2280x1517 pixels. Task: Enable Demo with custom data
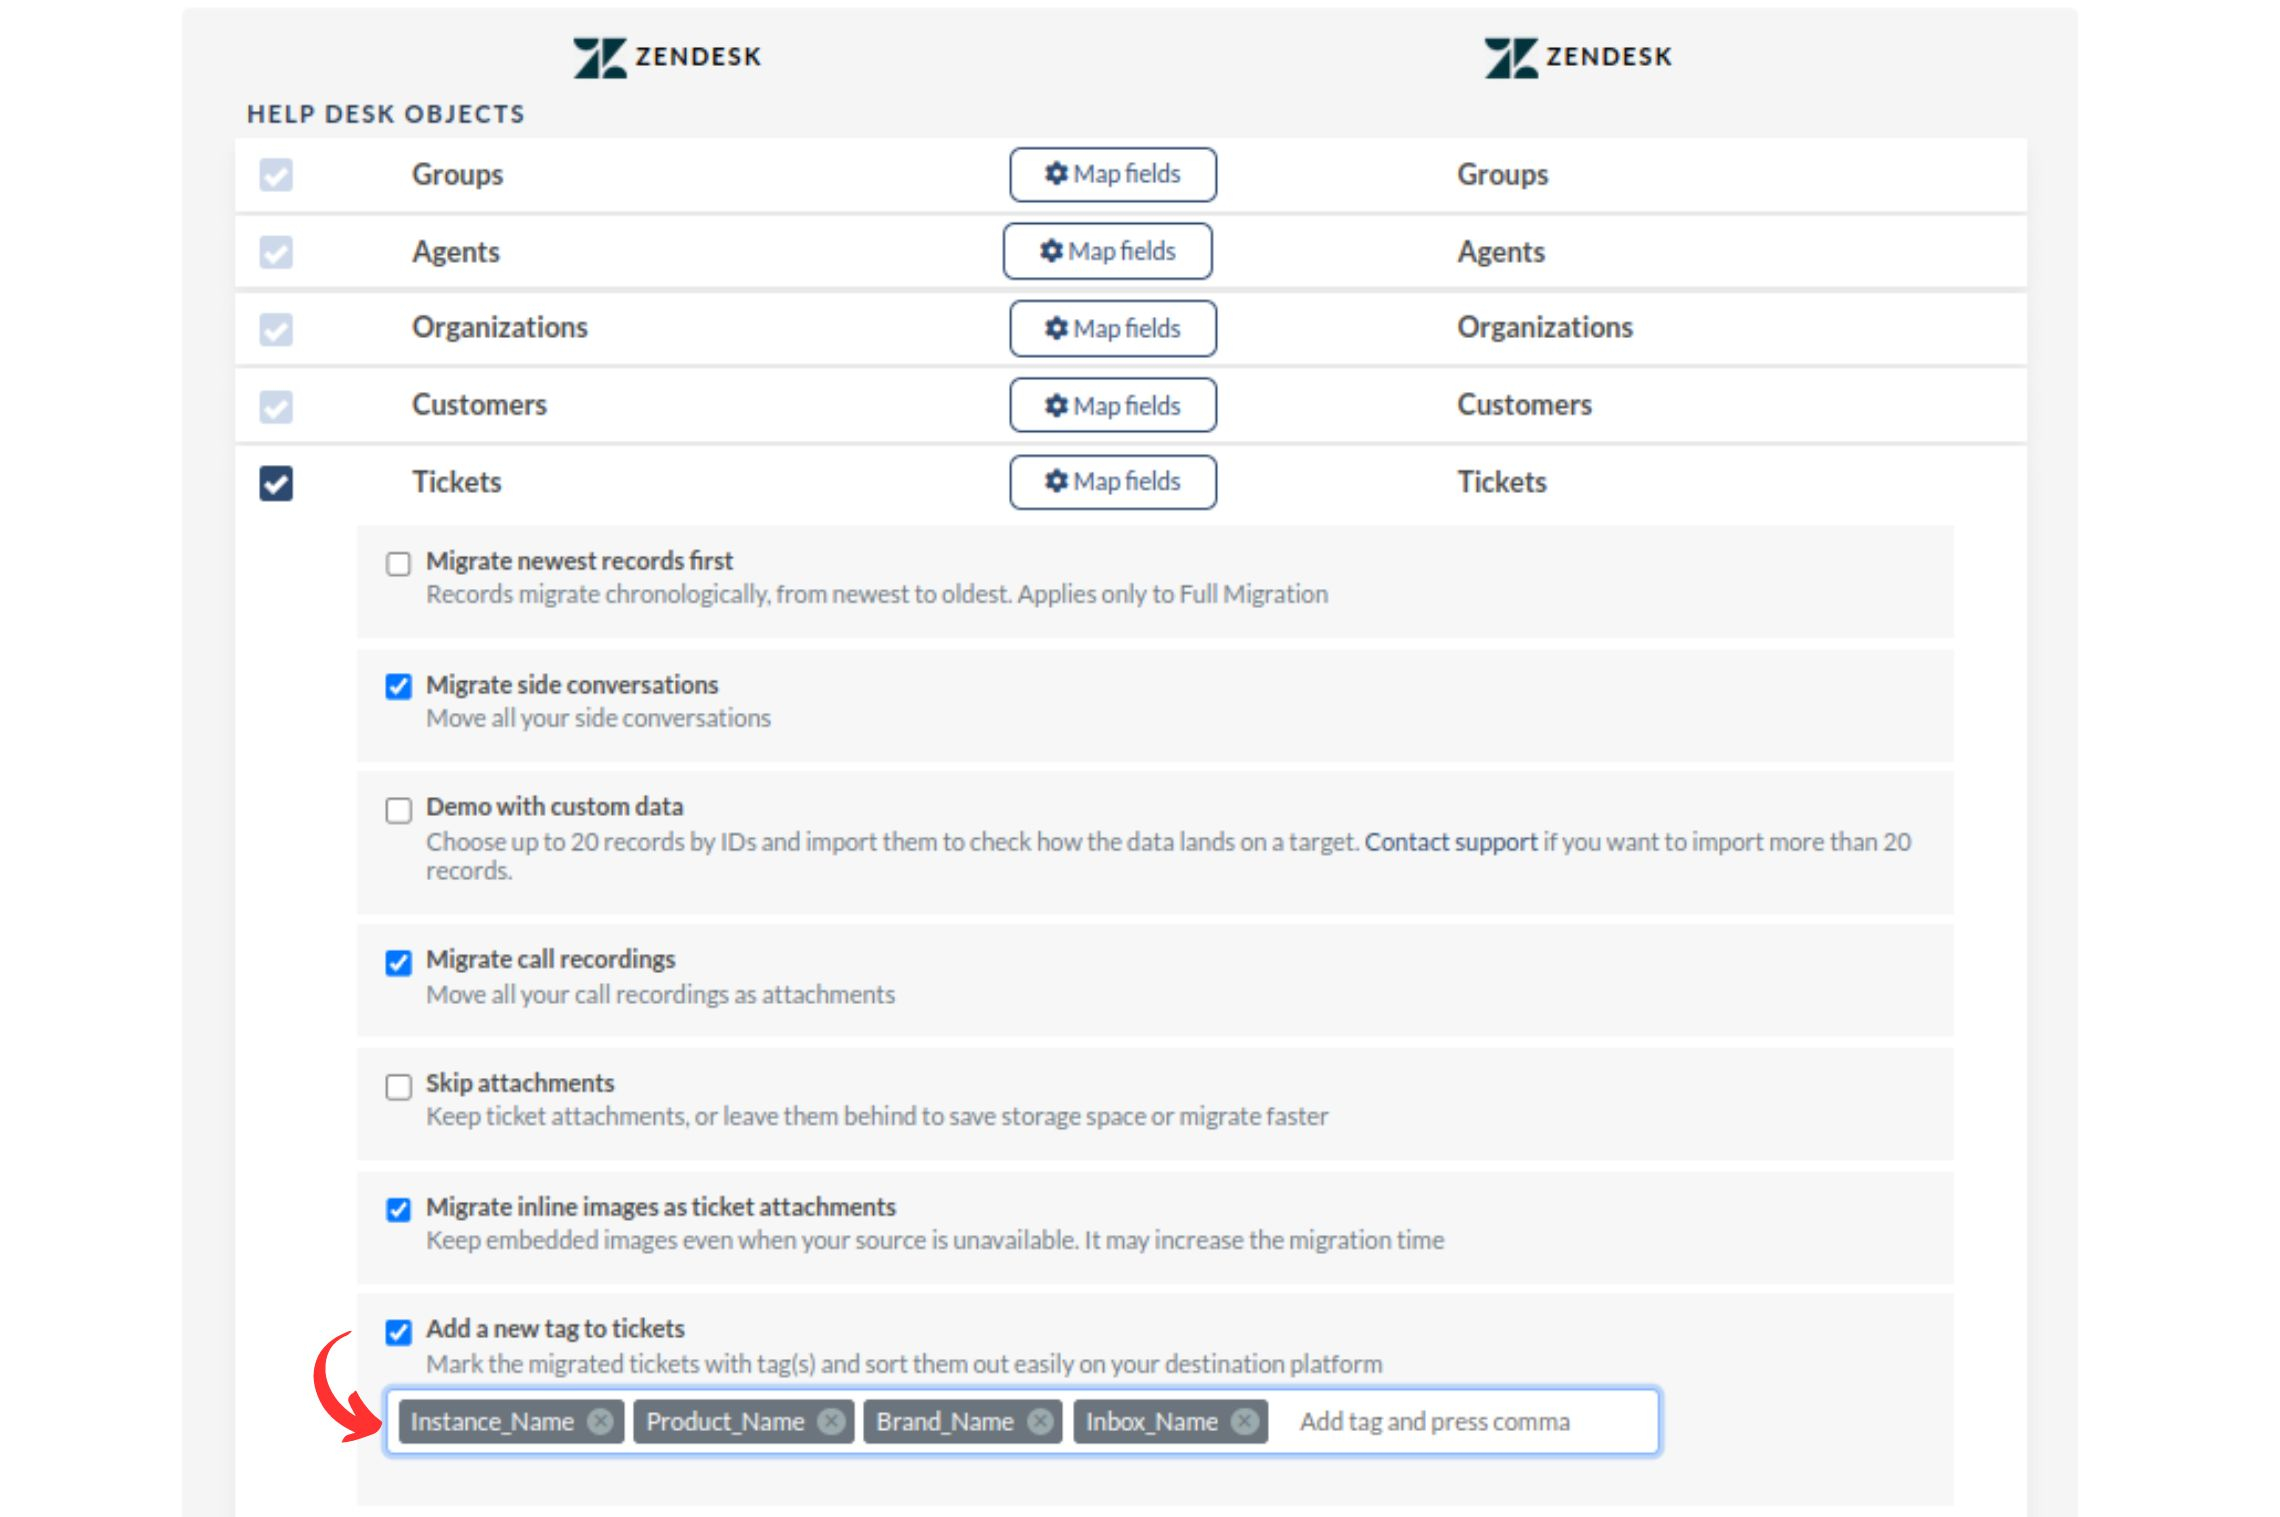click(x=399, y=810)
